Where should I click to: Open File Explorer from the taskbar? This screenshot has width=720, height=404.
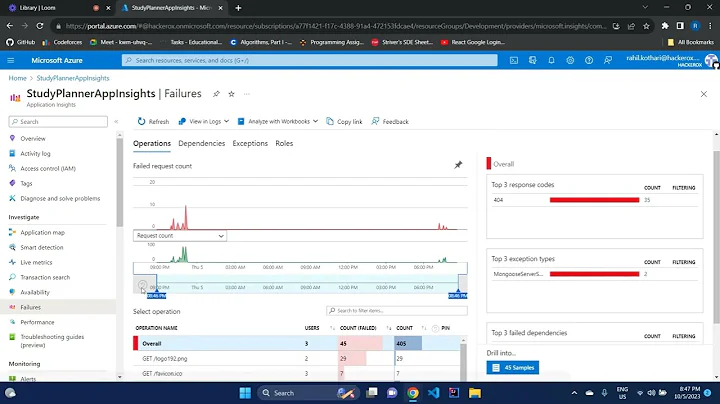[x=475, y=393]
